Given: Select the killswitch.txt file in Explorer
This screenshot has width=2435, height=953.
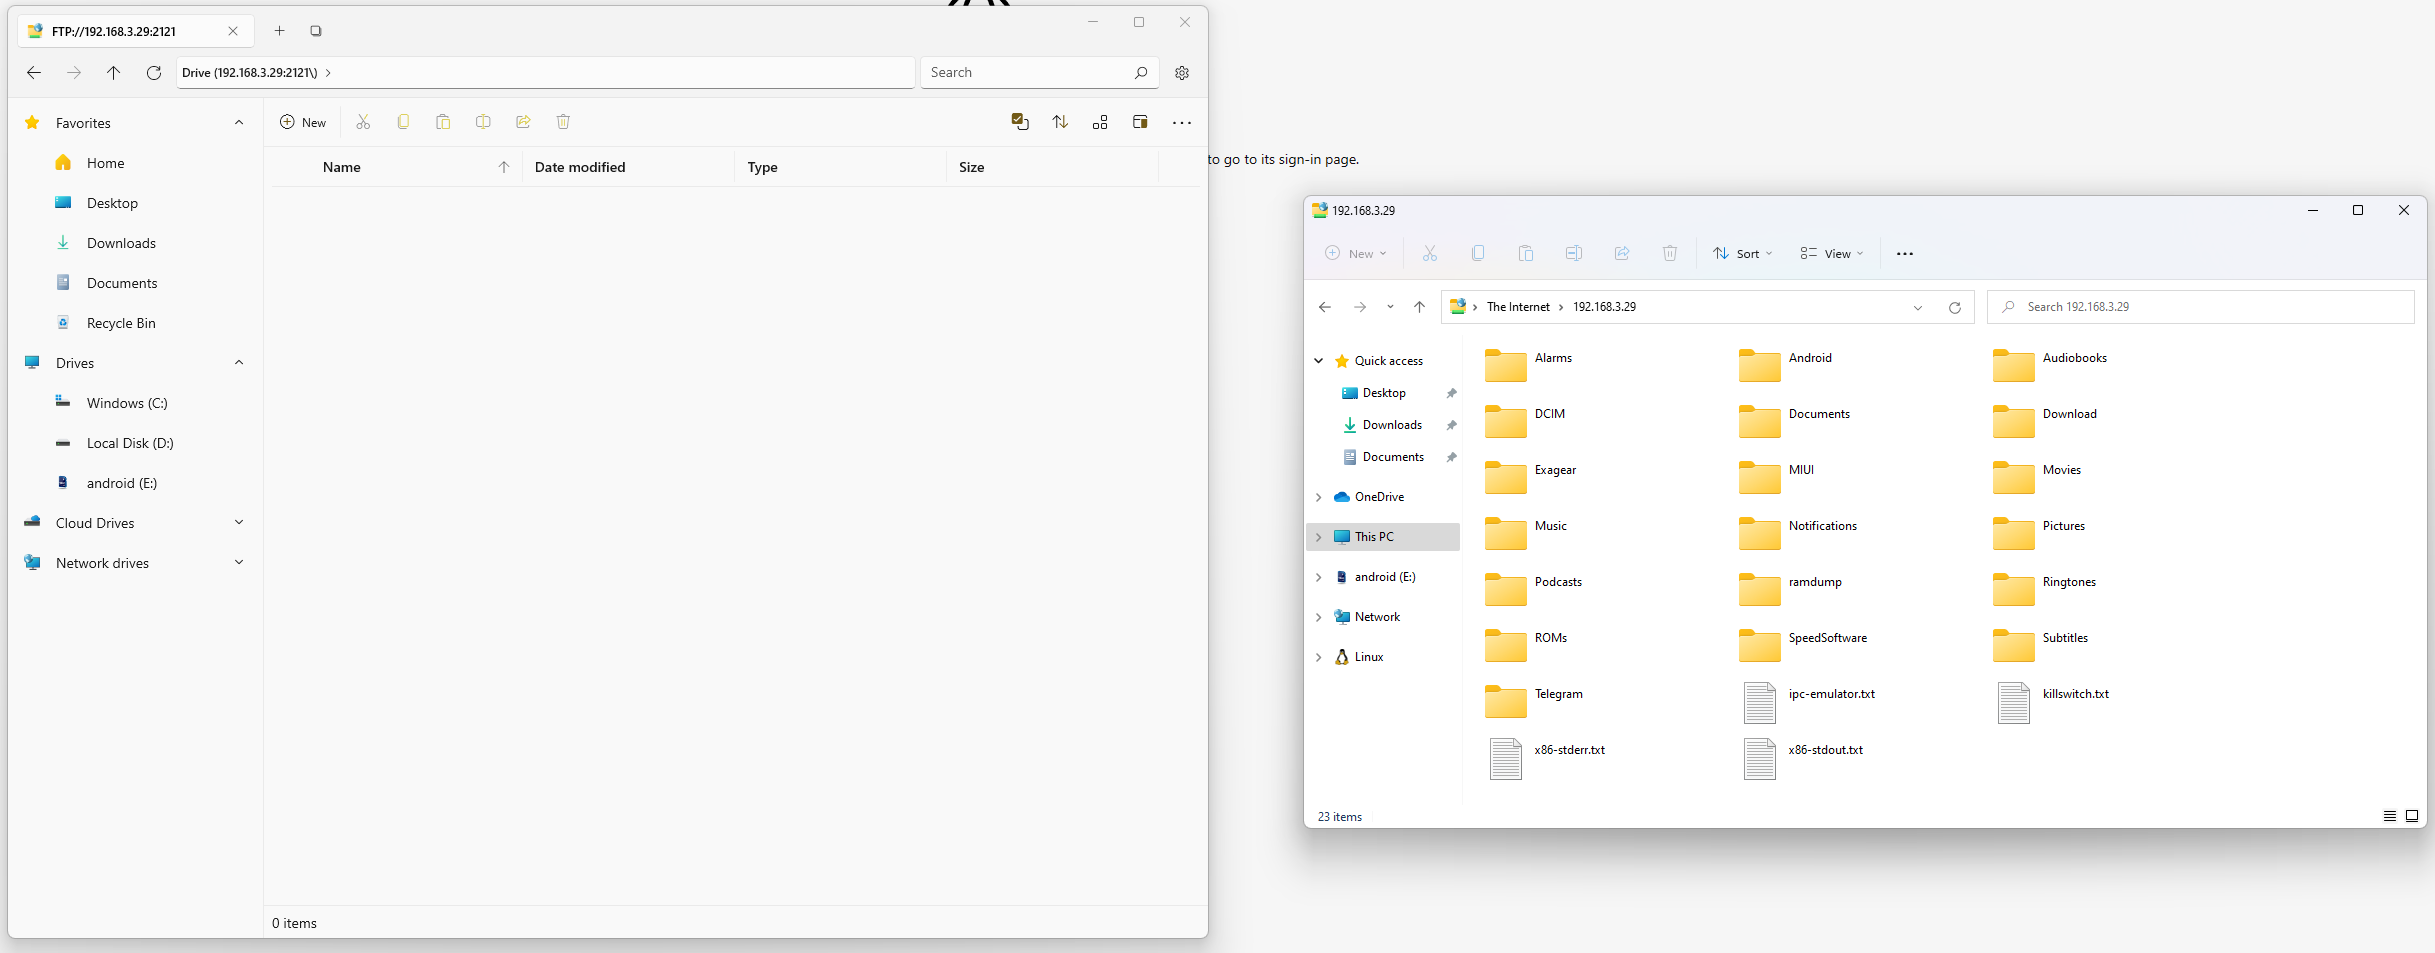Looking at the screenshot, I should (x=2054, y=702).
